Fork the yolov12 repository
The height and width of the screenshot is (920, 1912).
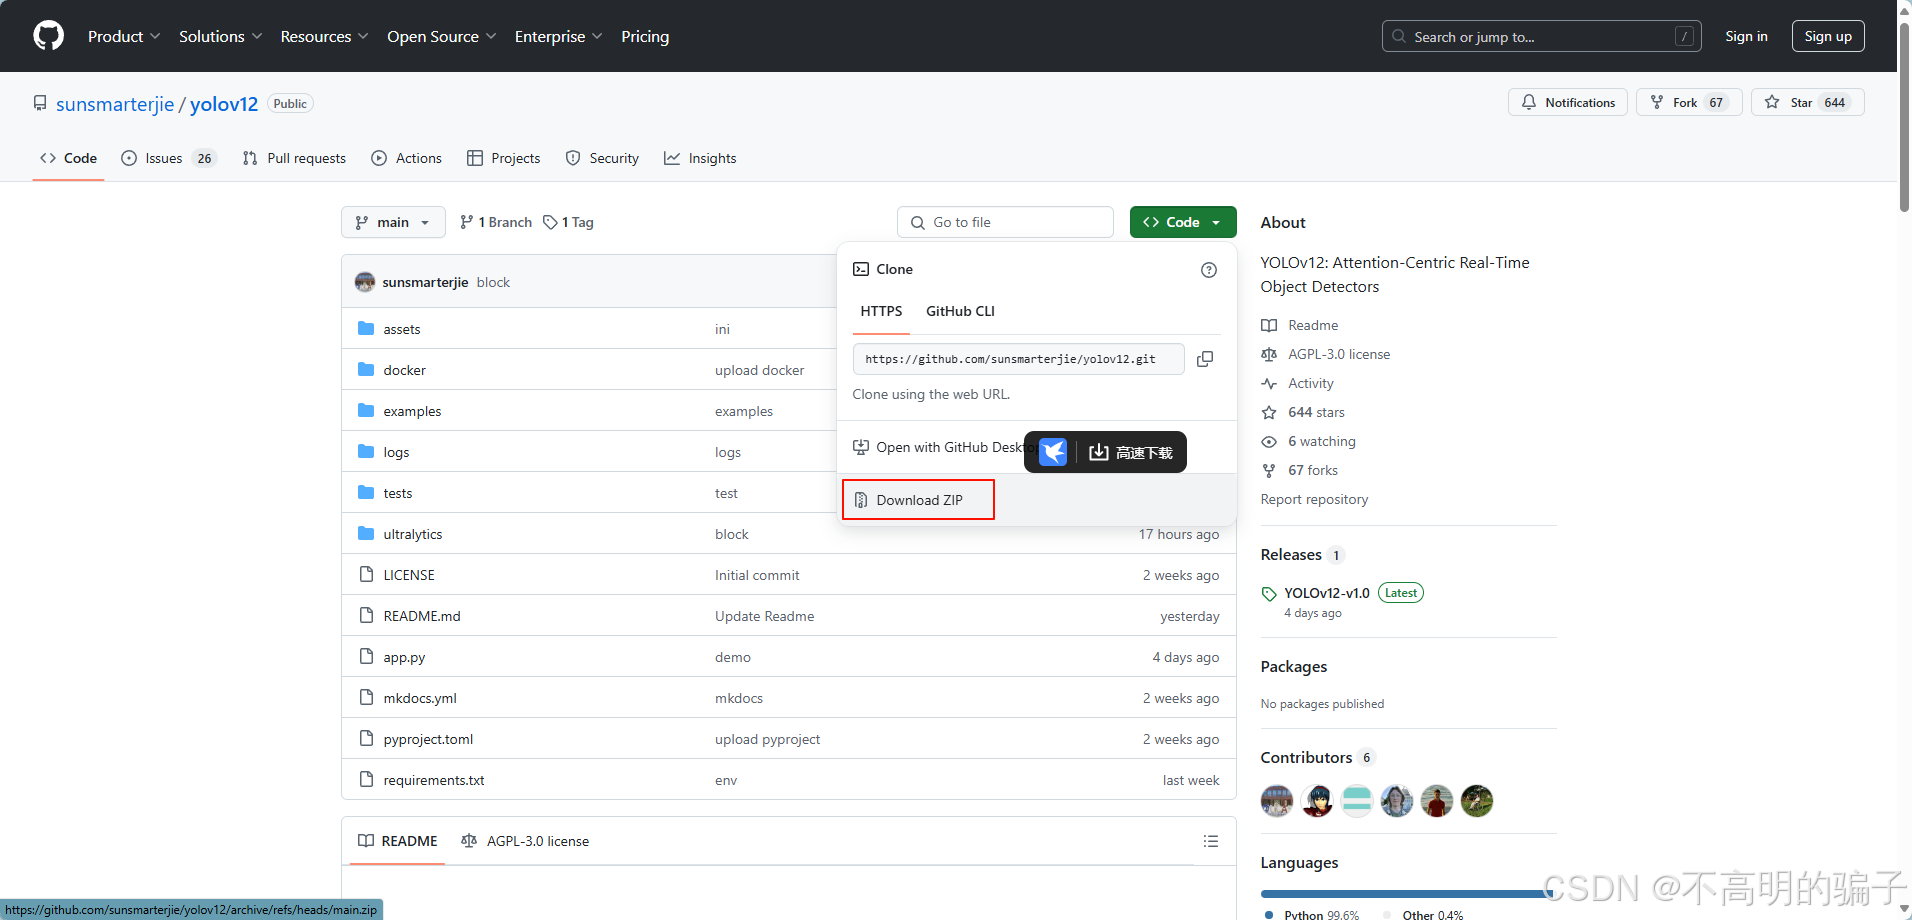pos(1689,102)
